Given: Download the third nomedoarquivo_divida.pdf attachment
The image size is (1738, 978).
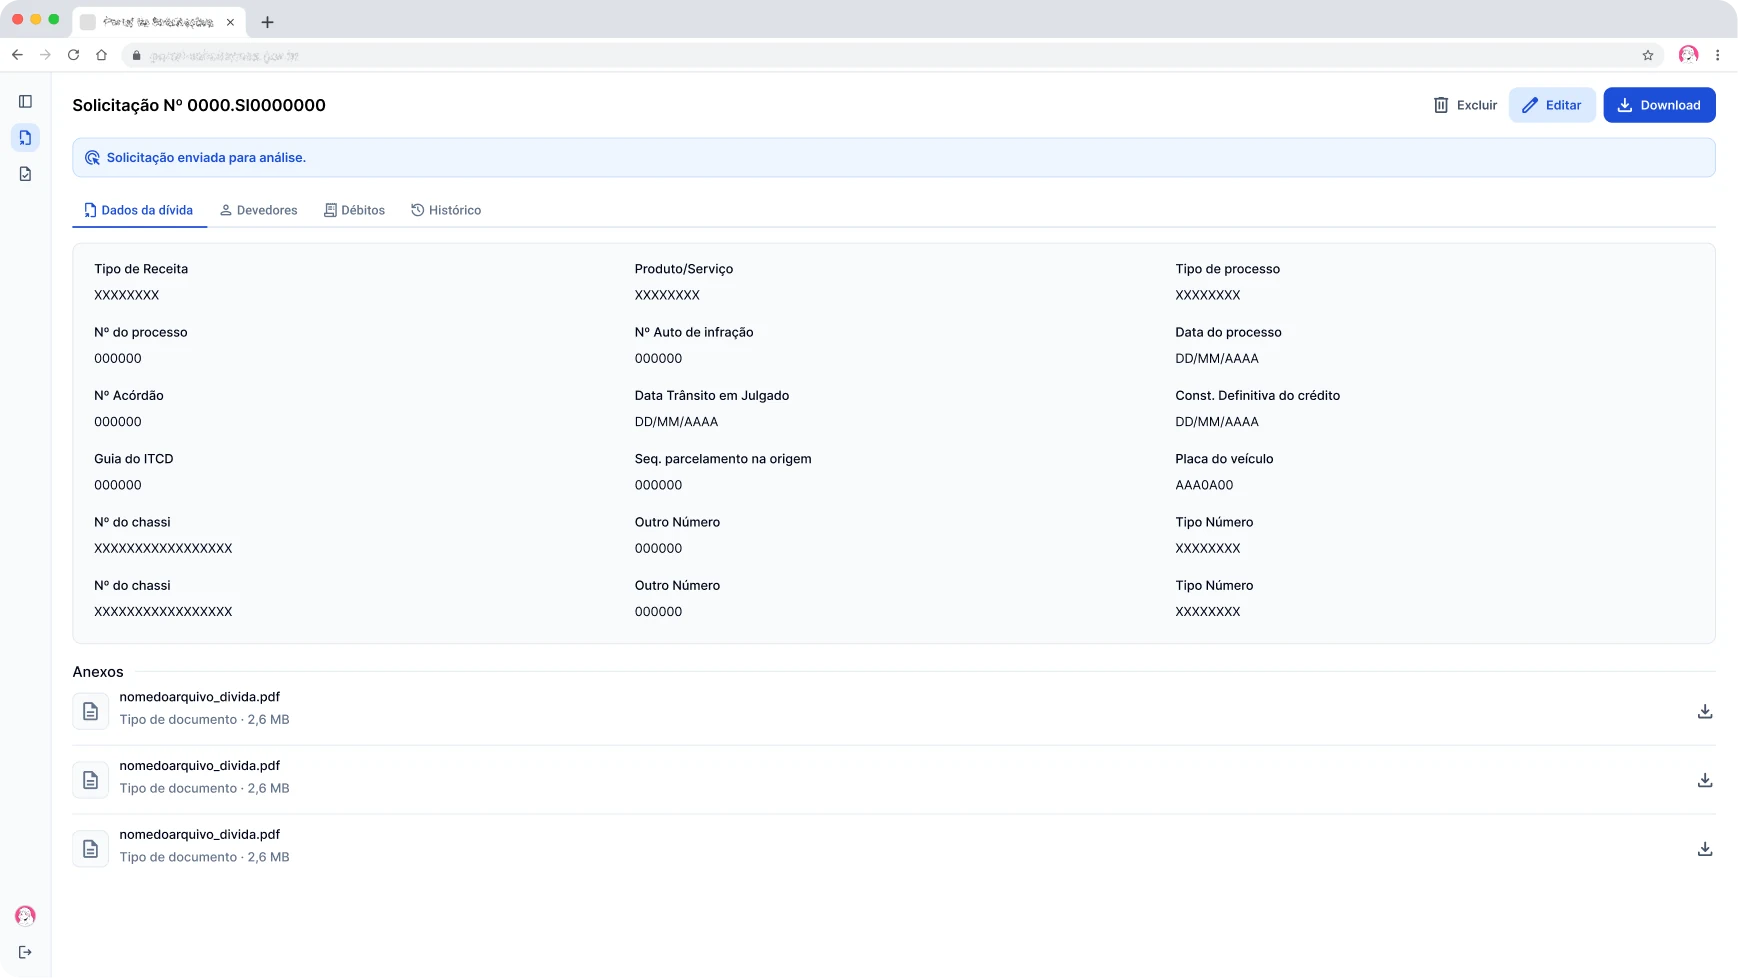Looking at the screenshot, I should [x=1705, y=849].
